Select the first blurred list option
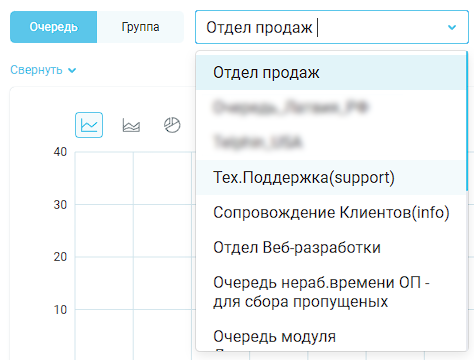 point(331,107)
